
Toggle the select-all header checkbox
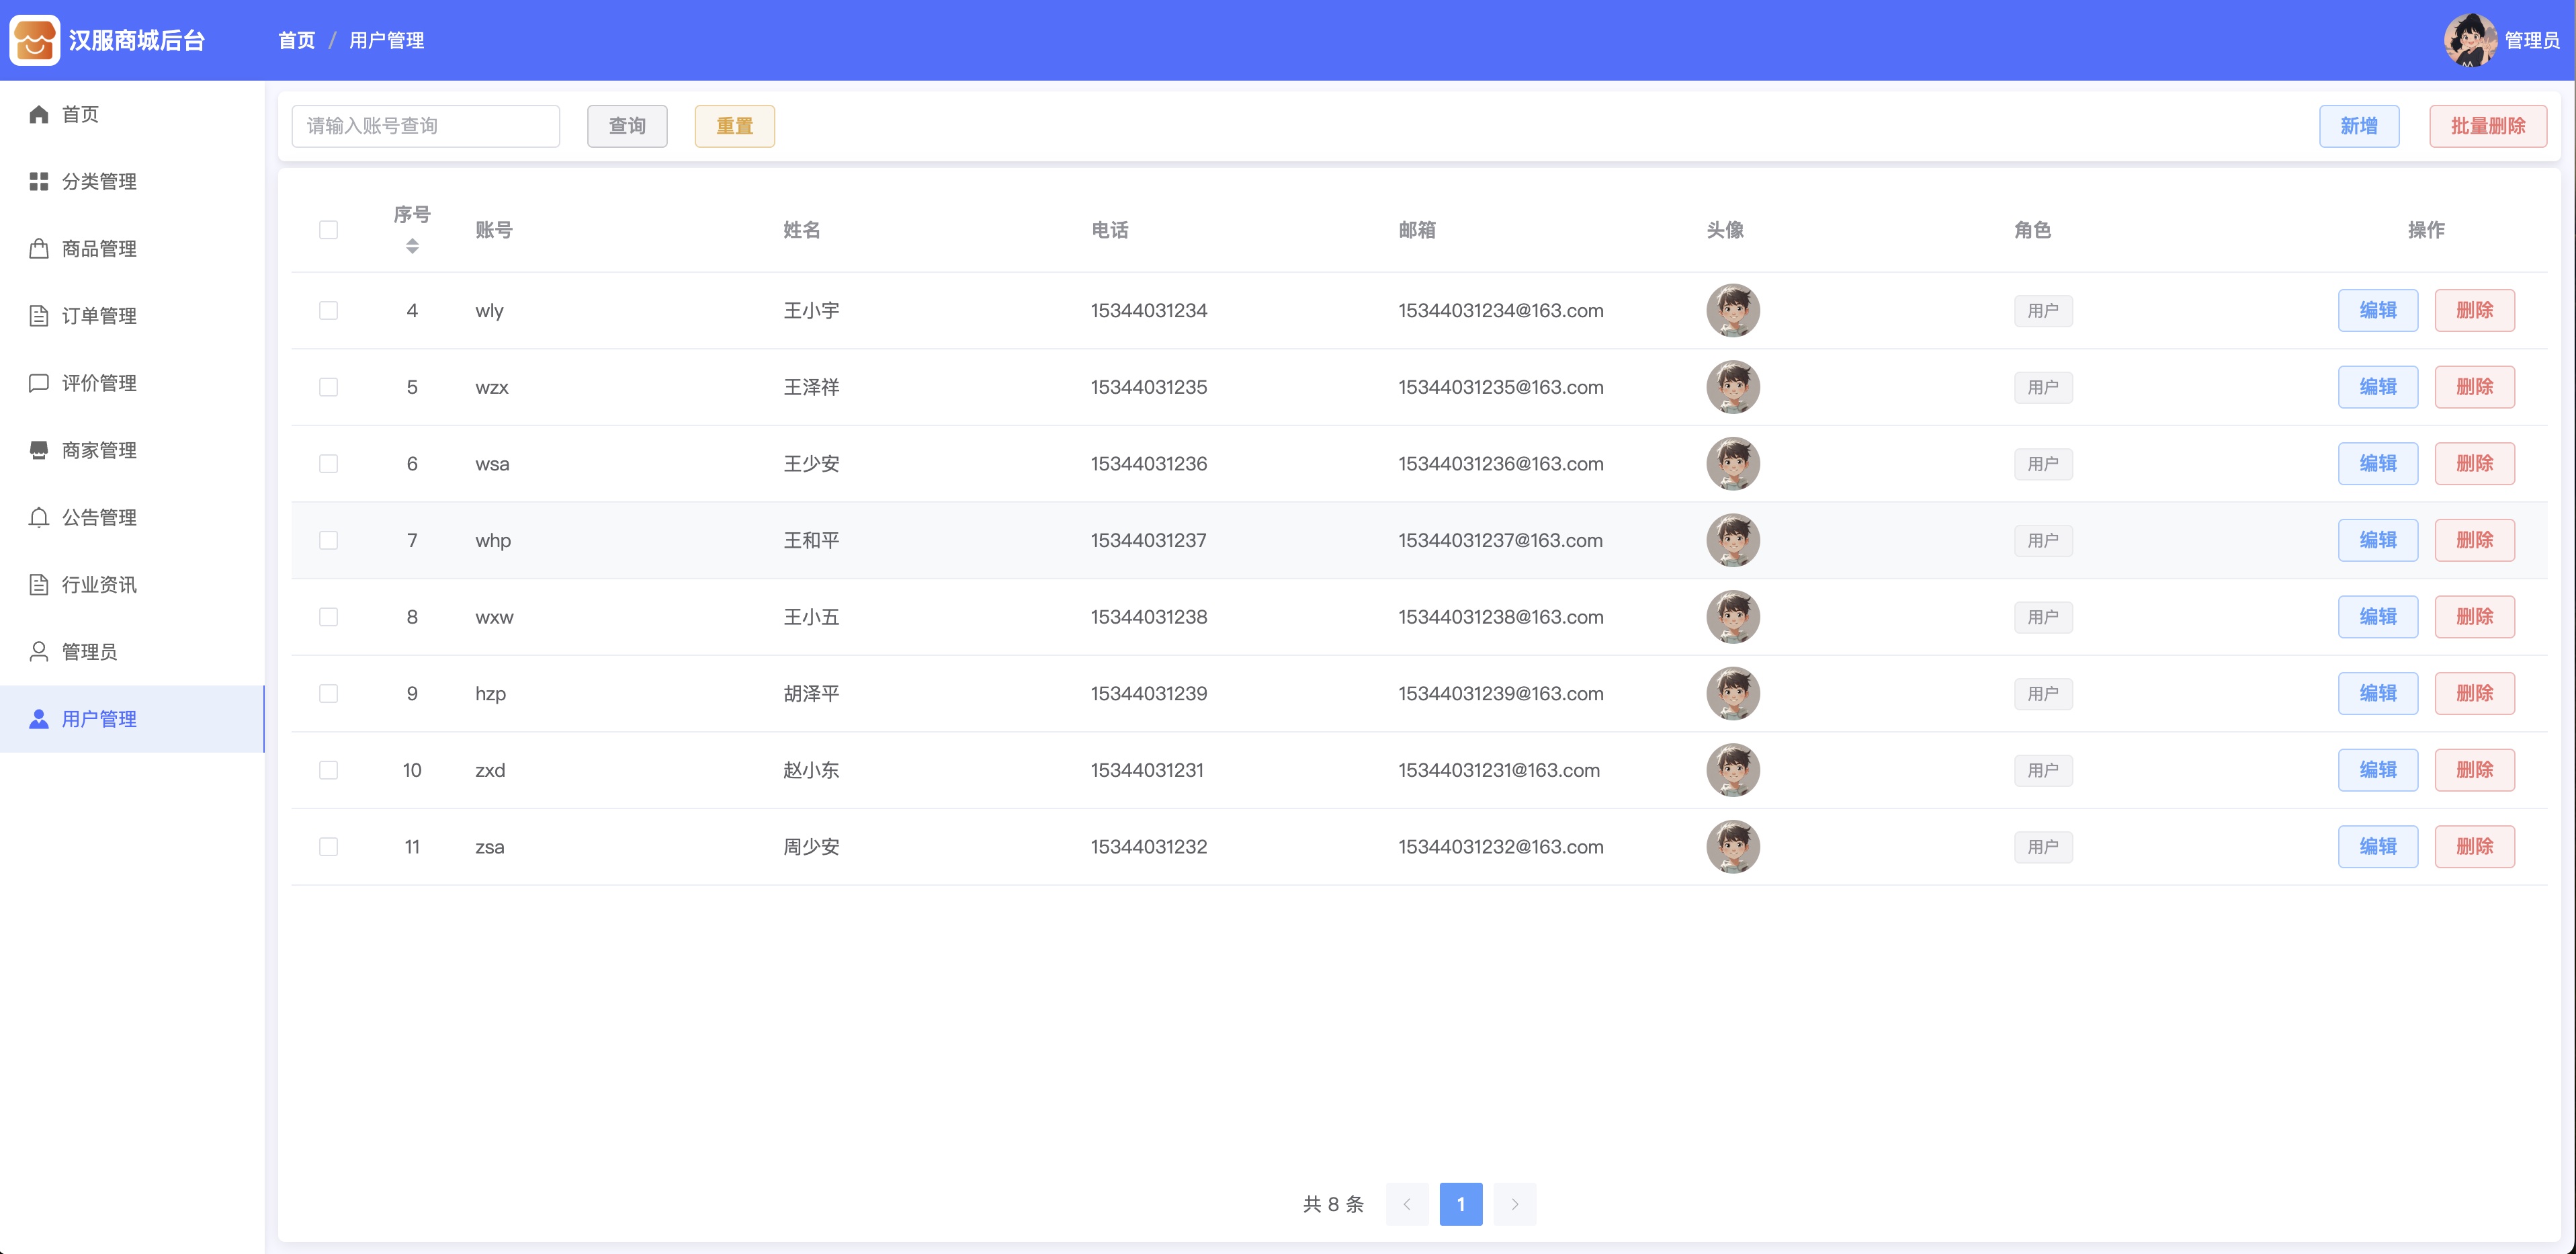[x=328, y=230]
